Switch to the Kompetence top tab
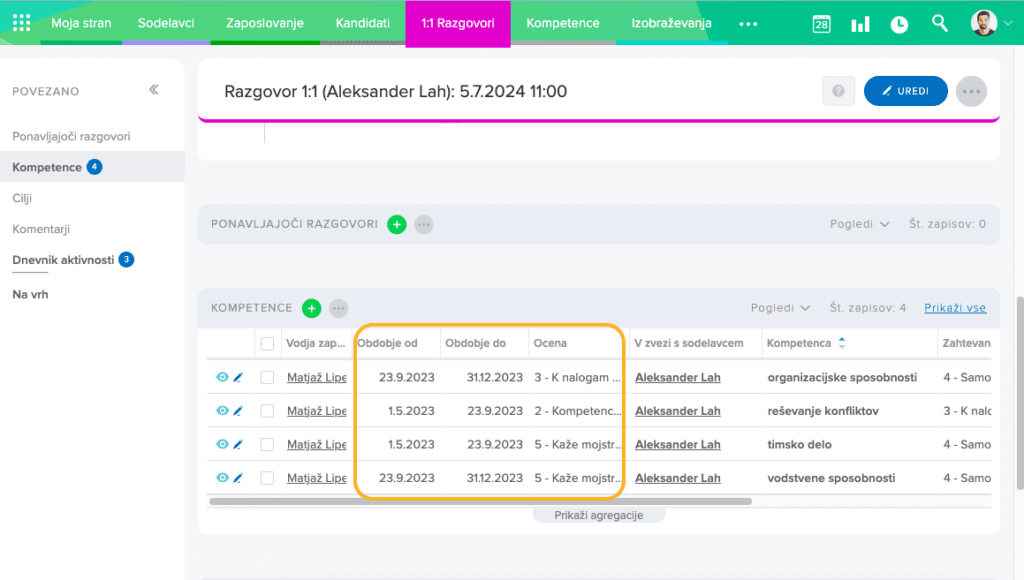 562,23
